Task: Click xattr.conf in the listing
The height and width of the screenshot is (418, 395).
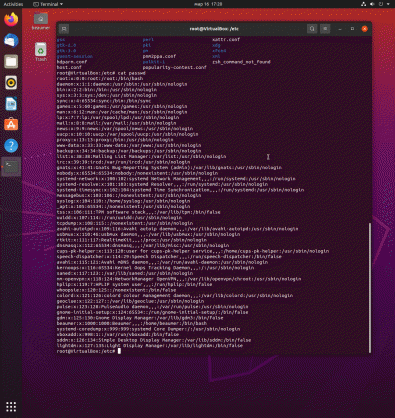Action: [x=226, y=39]
